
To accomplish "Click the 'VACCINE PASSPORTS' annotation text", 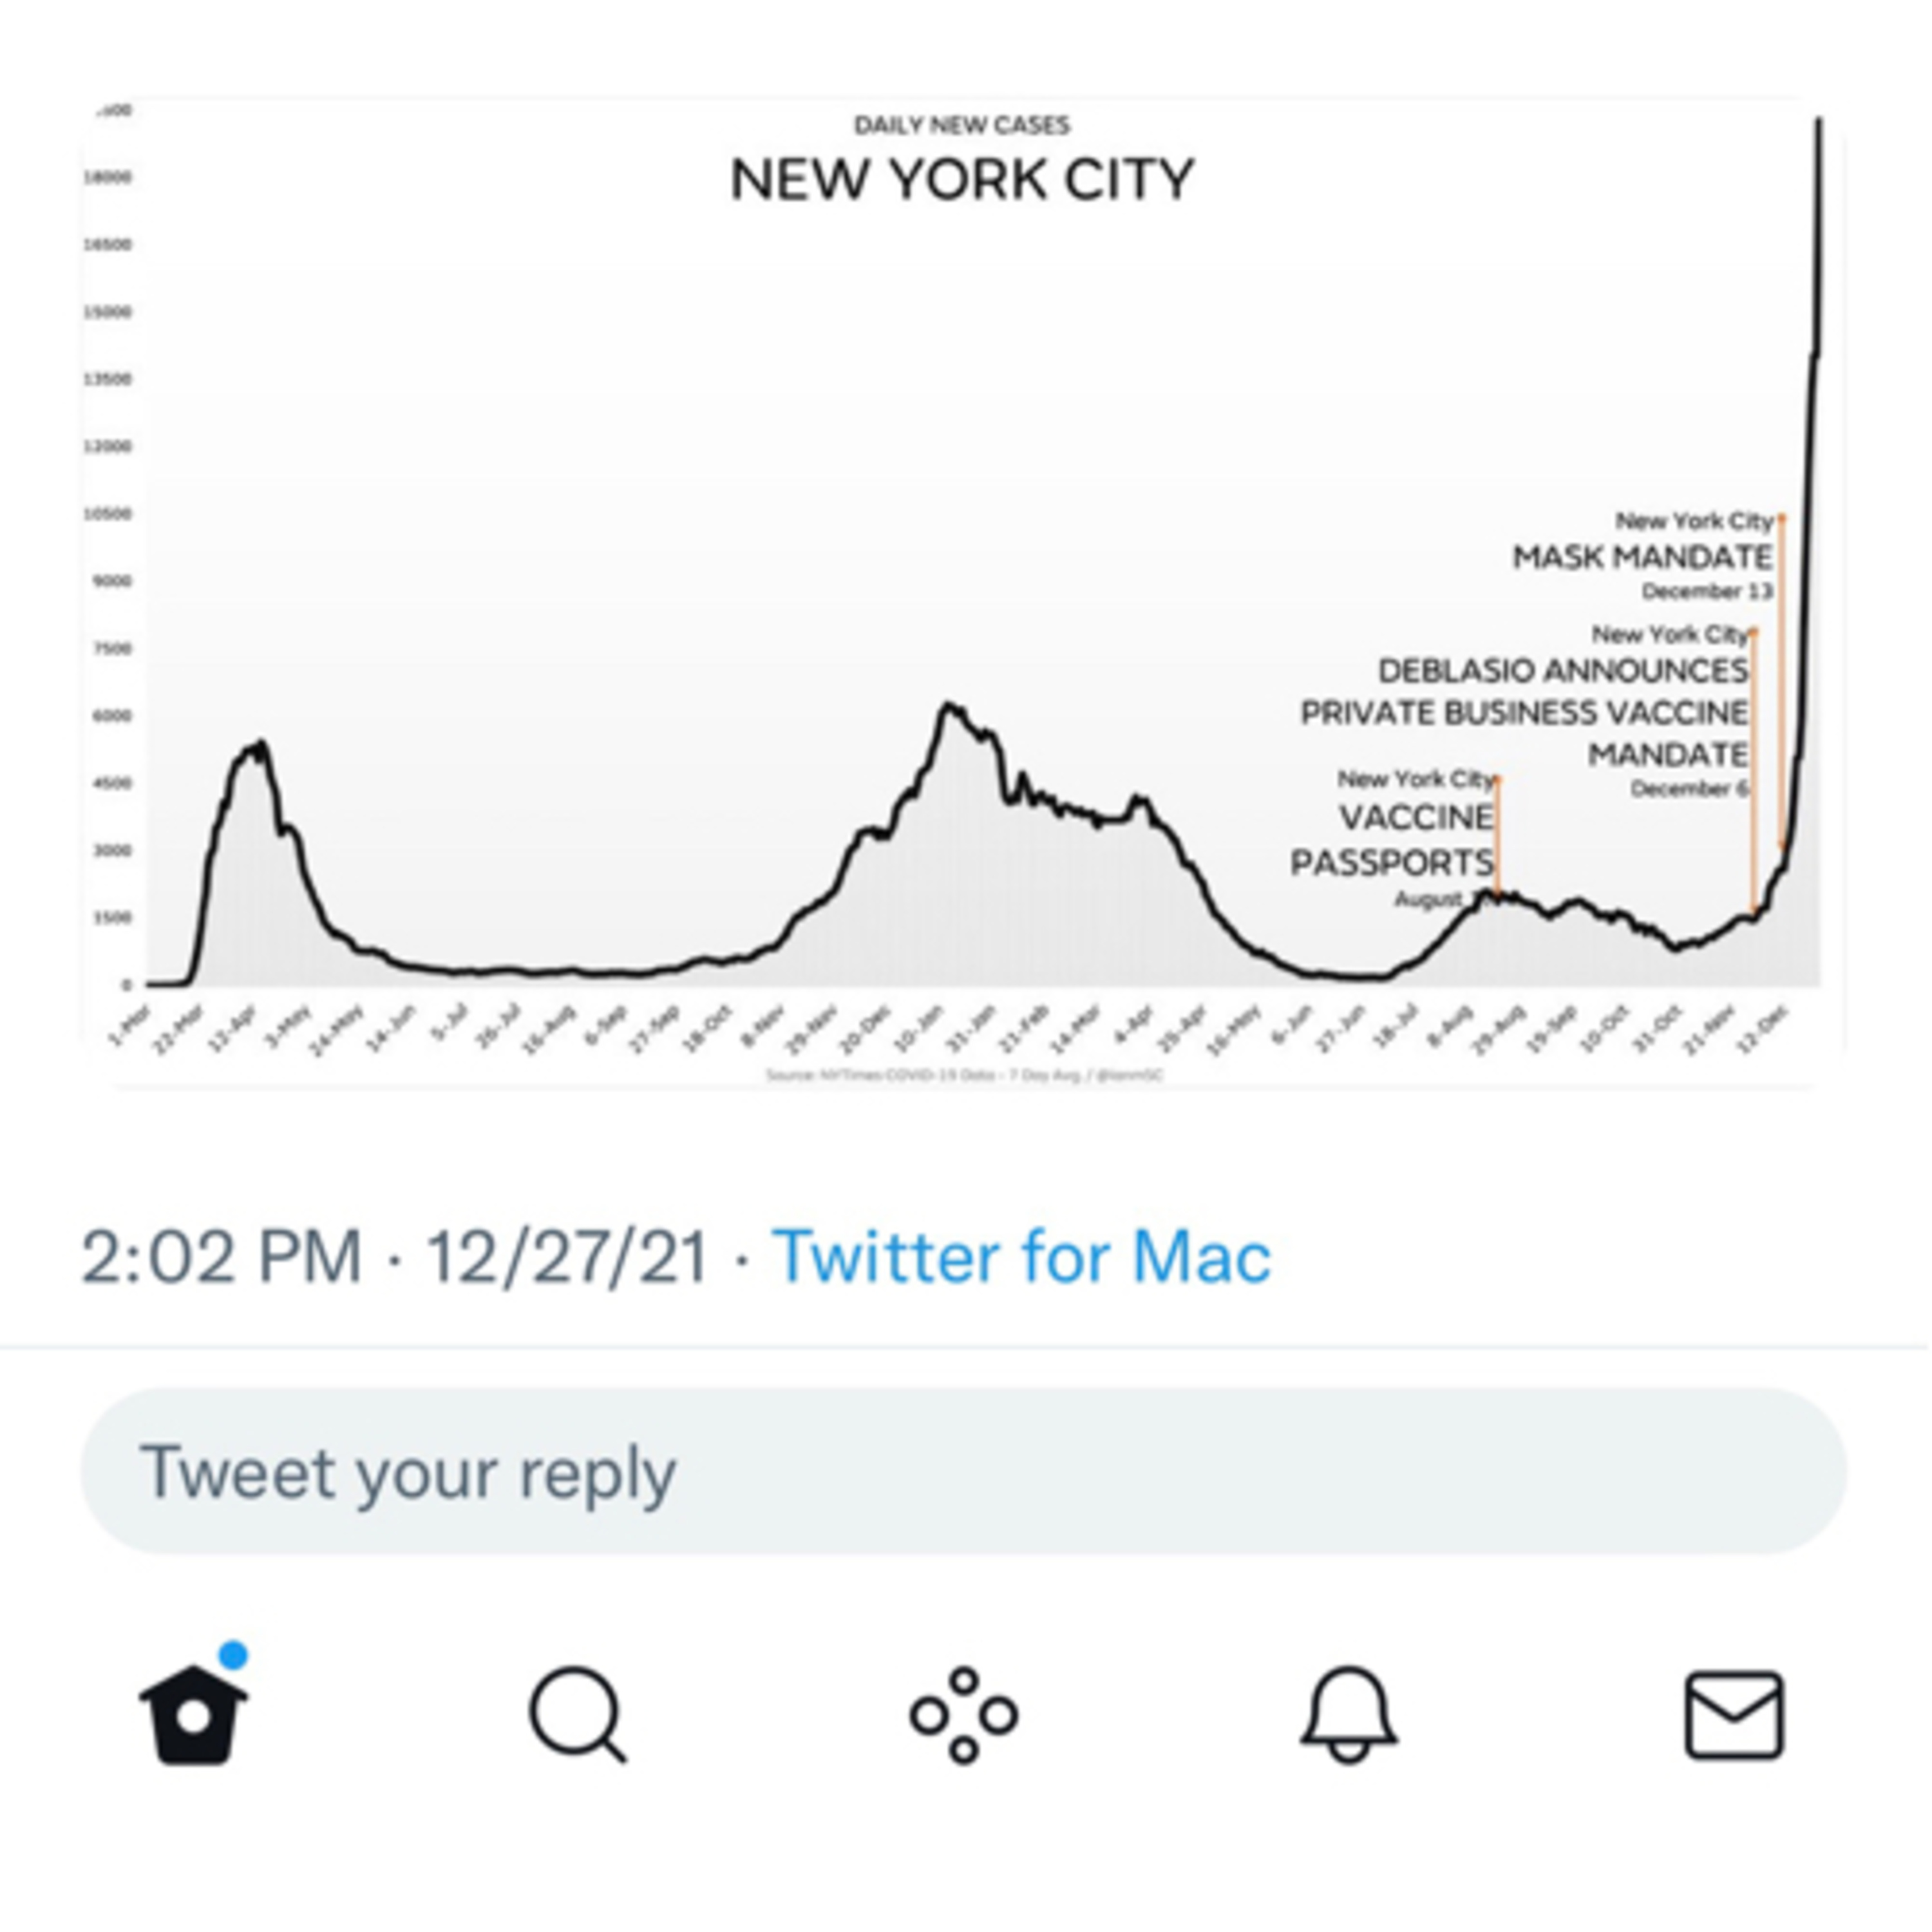I will pos(1394,840).
